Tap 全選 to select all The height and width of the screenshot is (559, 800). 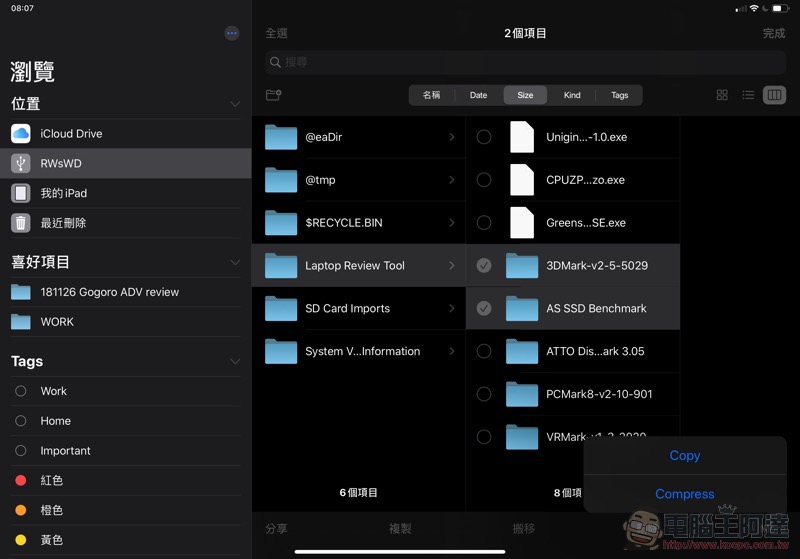(277, 34)
